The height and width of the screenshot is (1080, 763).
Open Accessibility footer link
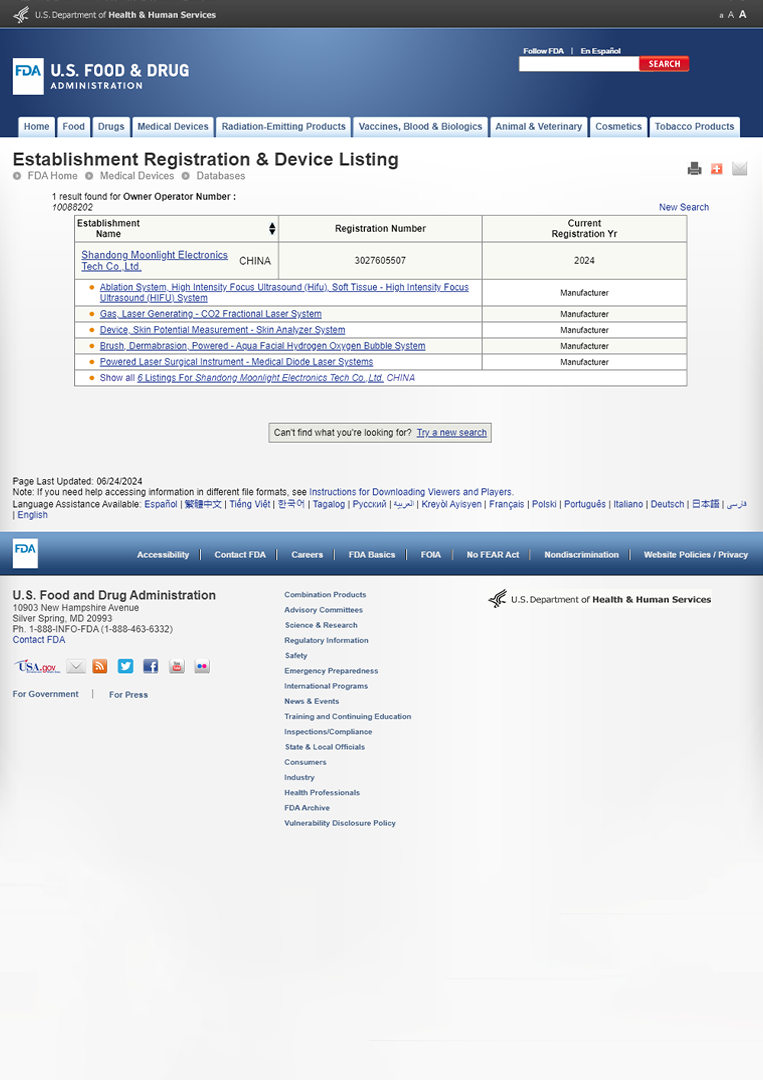[x=163, y=554]
